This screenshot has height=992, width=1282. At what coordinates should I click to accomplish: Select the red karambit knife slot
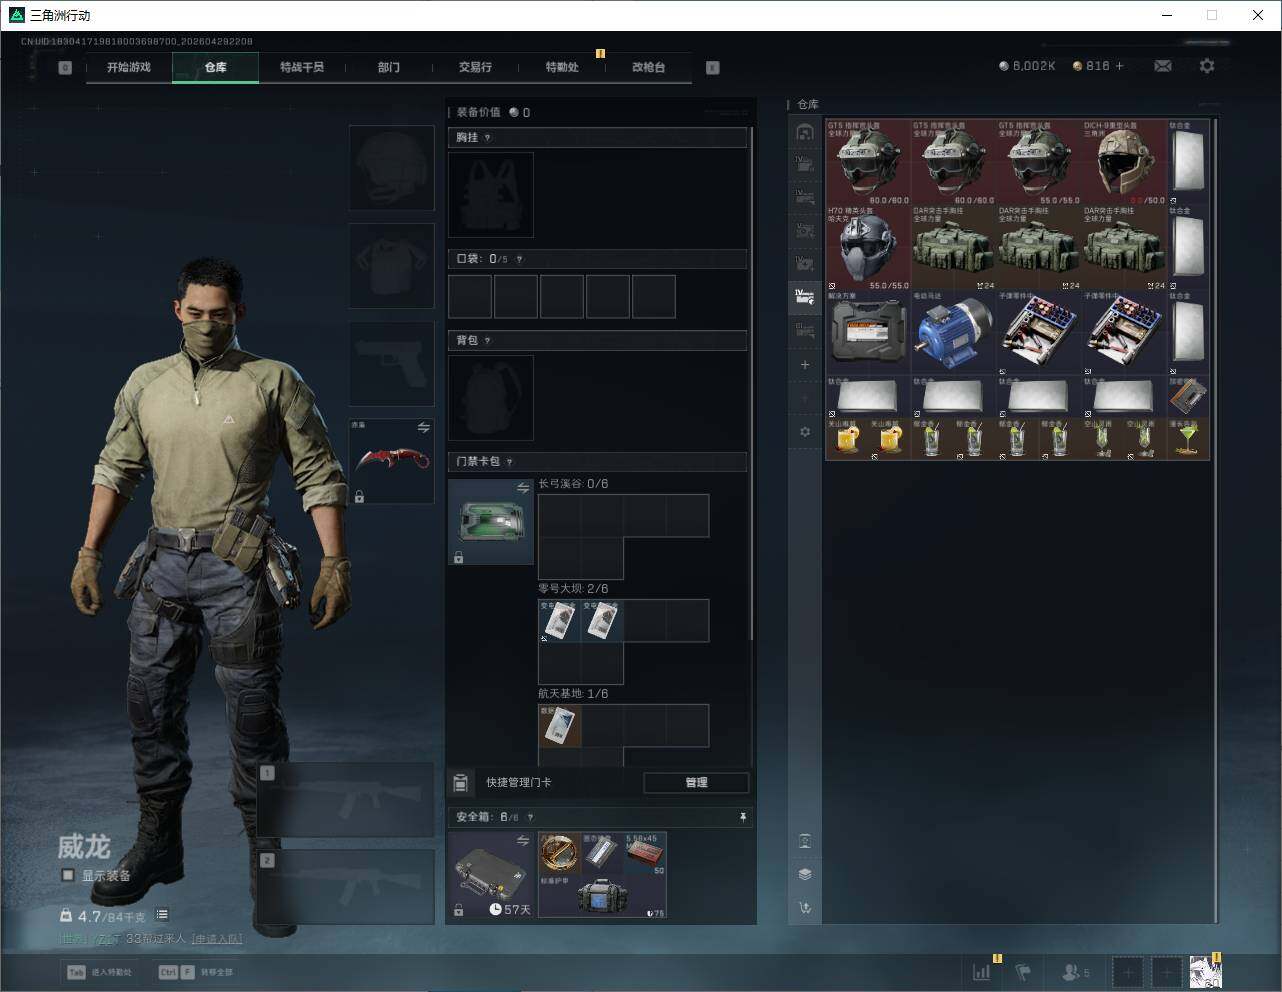pos(391,461)
